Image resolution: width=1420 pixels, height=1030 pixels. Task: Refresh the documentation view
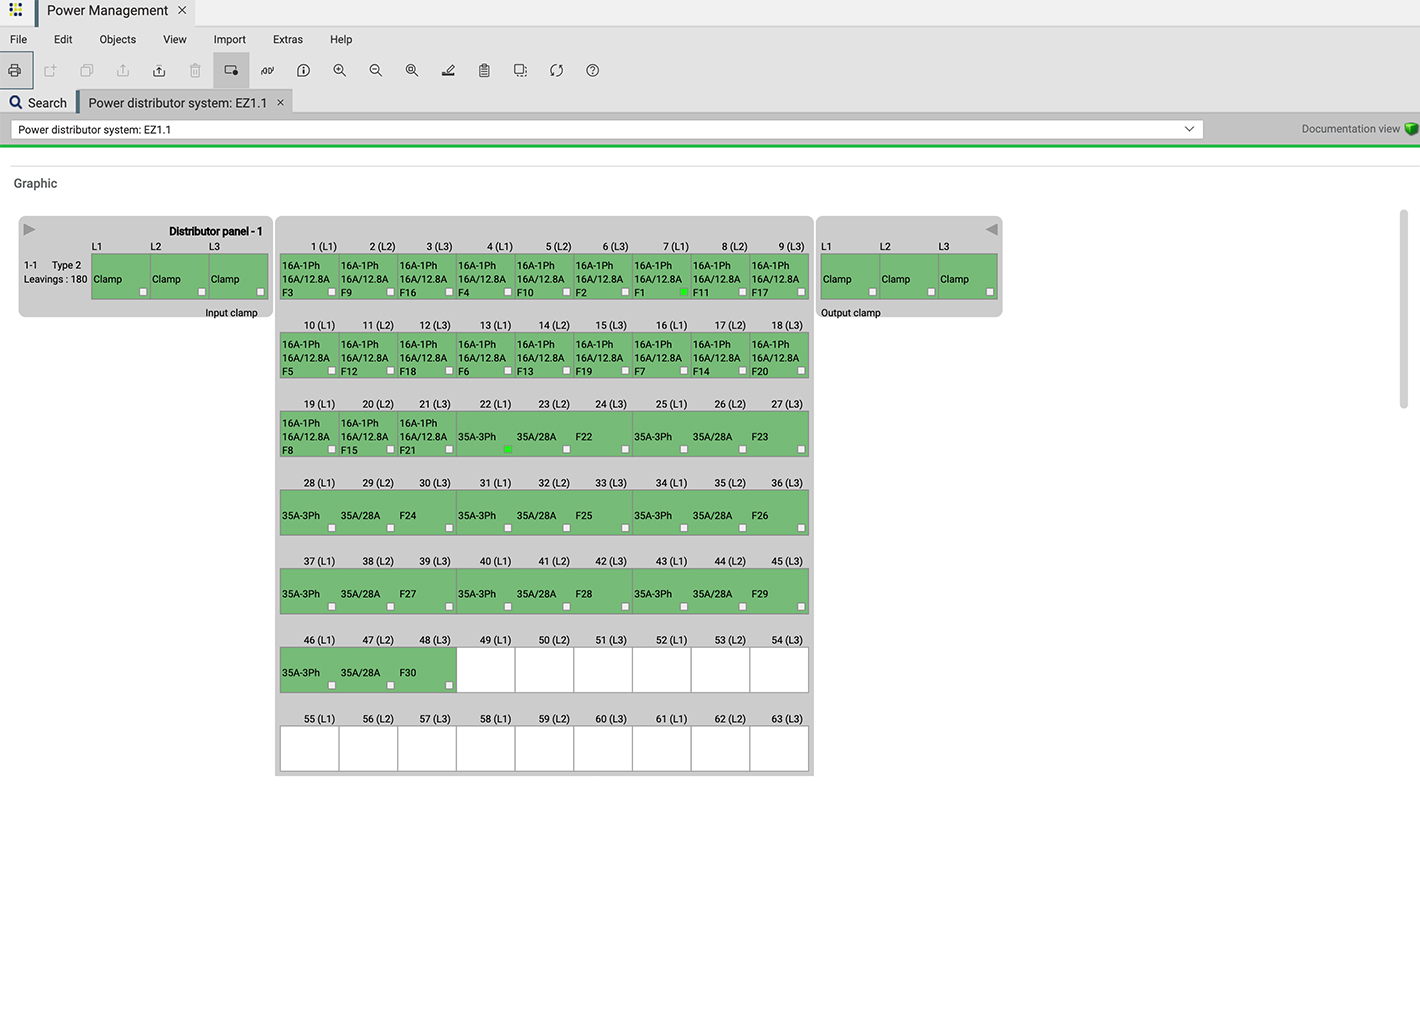pos(556,70)
